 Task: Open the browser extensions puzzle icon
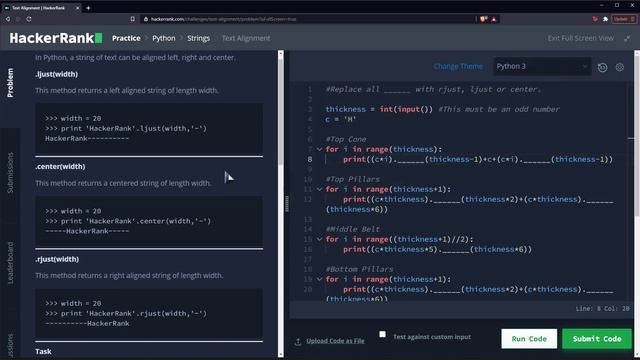(605, 19)
